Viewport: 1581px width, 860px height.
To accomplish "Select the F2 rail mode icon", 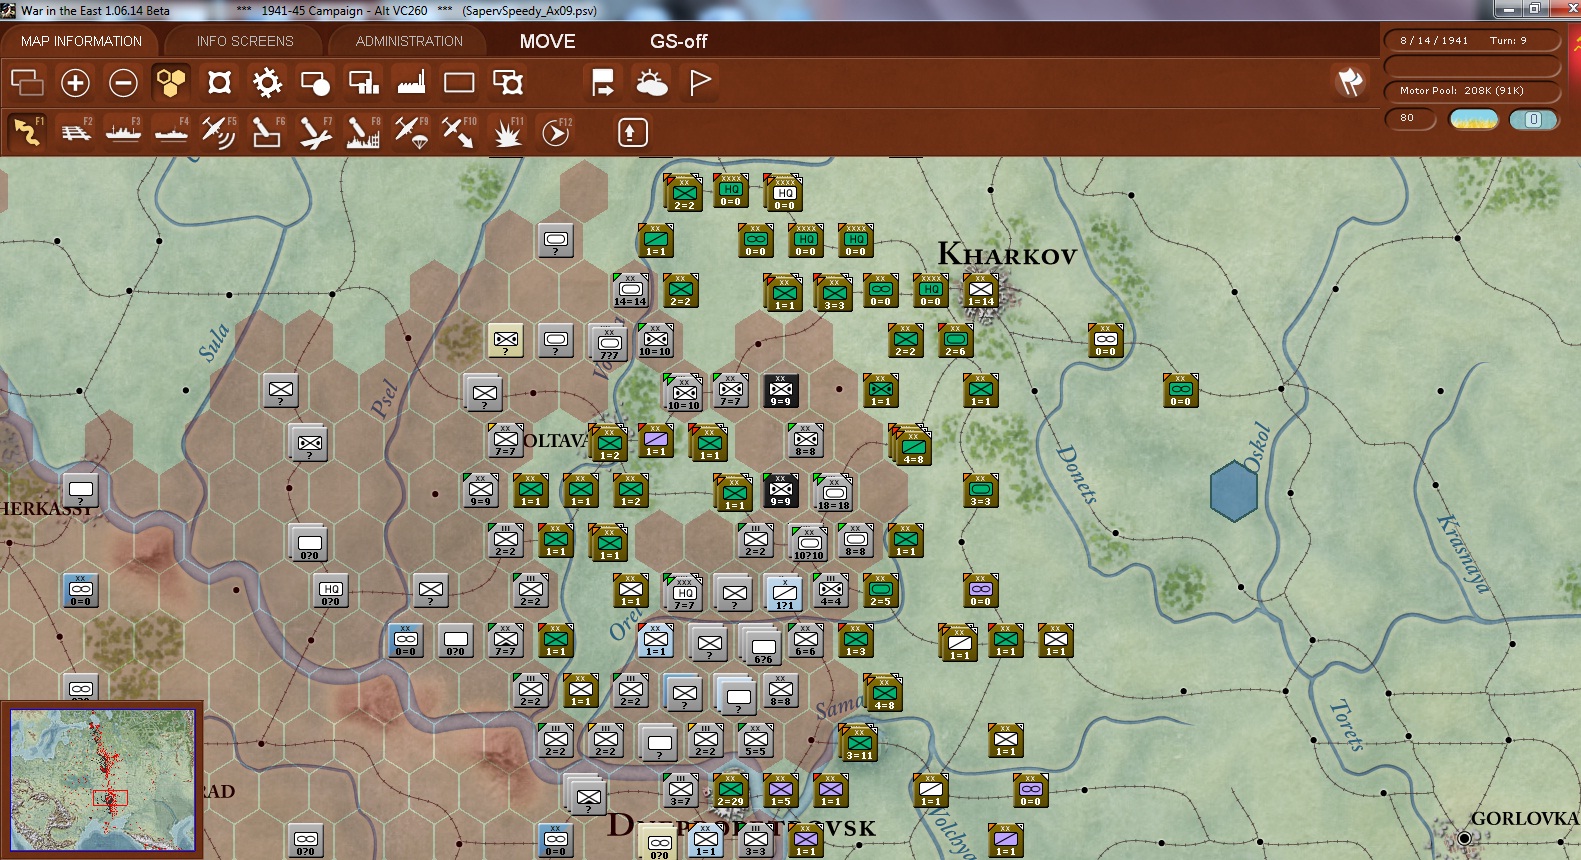I will pyautogui.click(x=75, y=132).
